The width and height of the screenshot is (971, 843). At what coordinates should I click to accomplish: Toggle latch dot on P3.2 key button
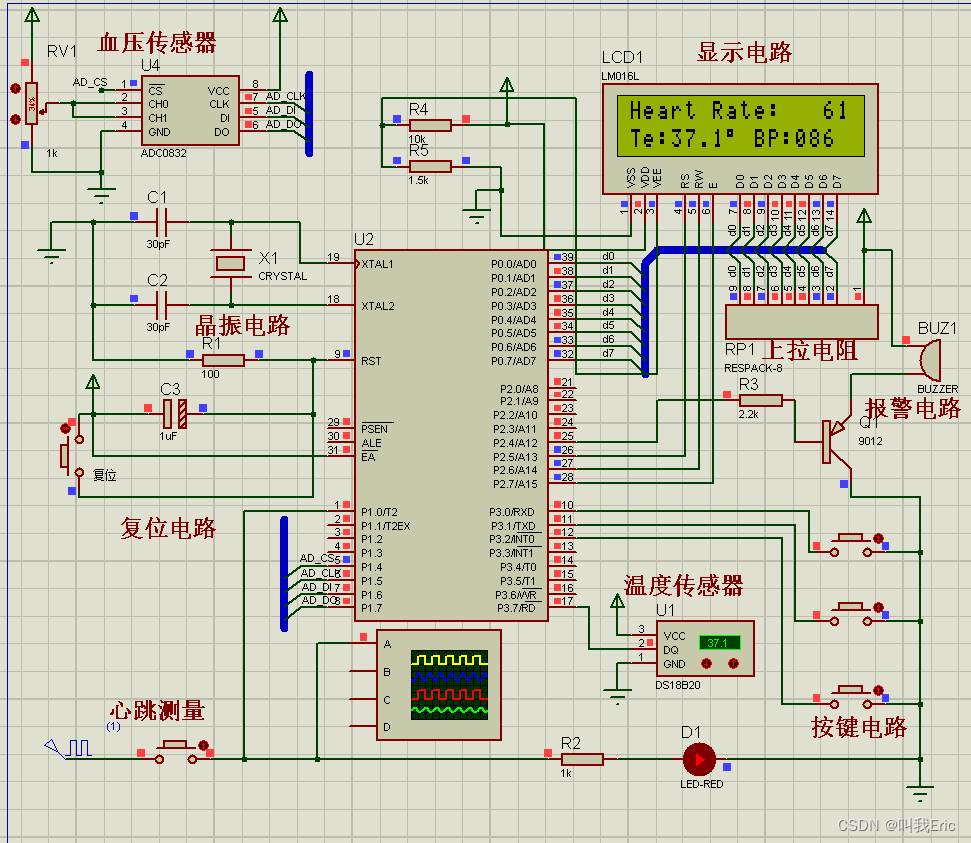[x=878, y=691]
